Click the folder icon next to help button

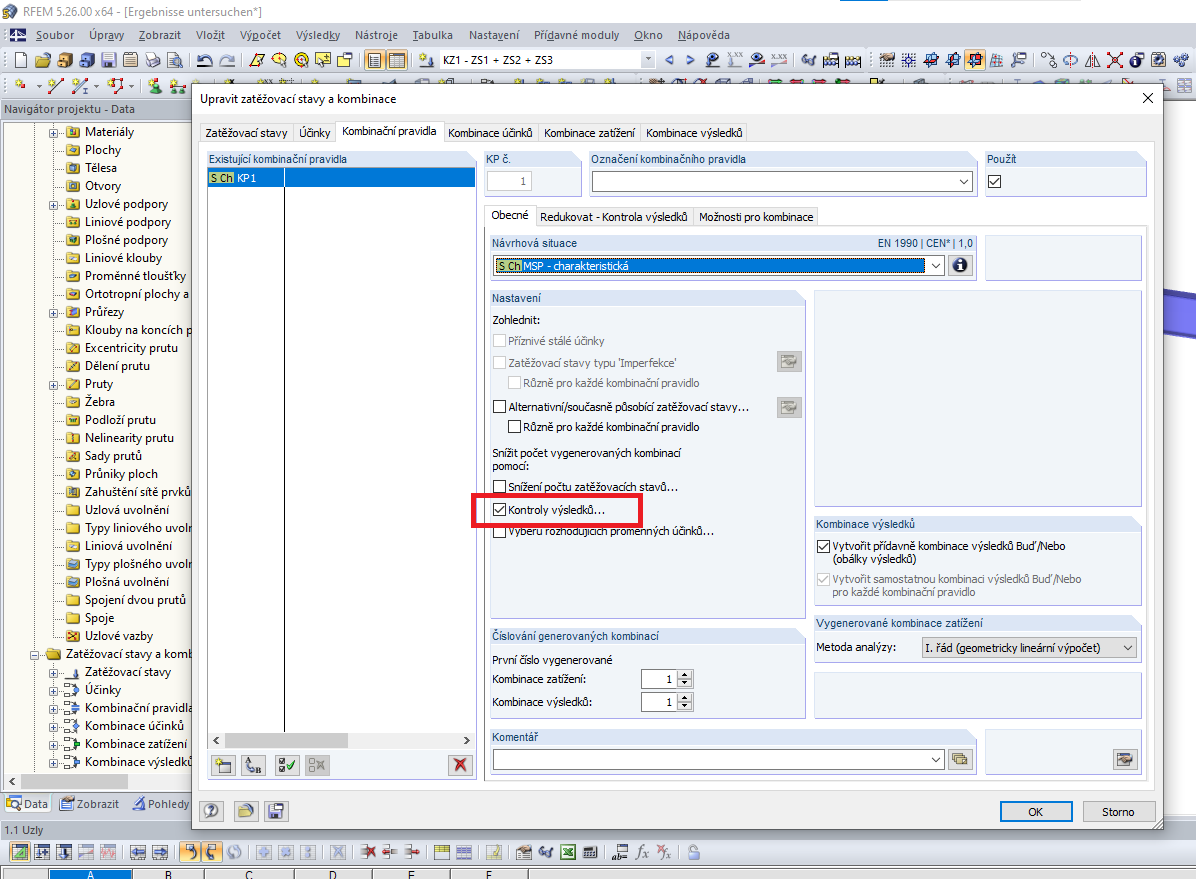245,811
